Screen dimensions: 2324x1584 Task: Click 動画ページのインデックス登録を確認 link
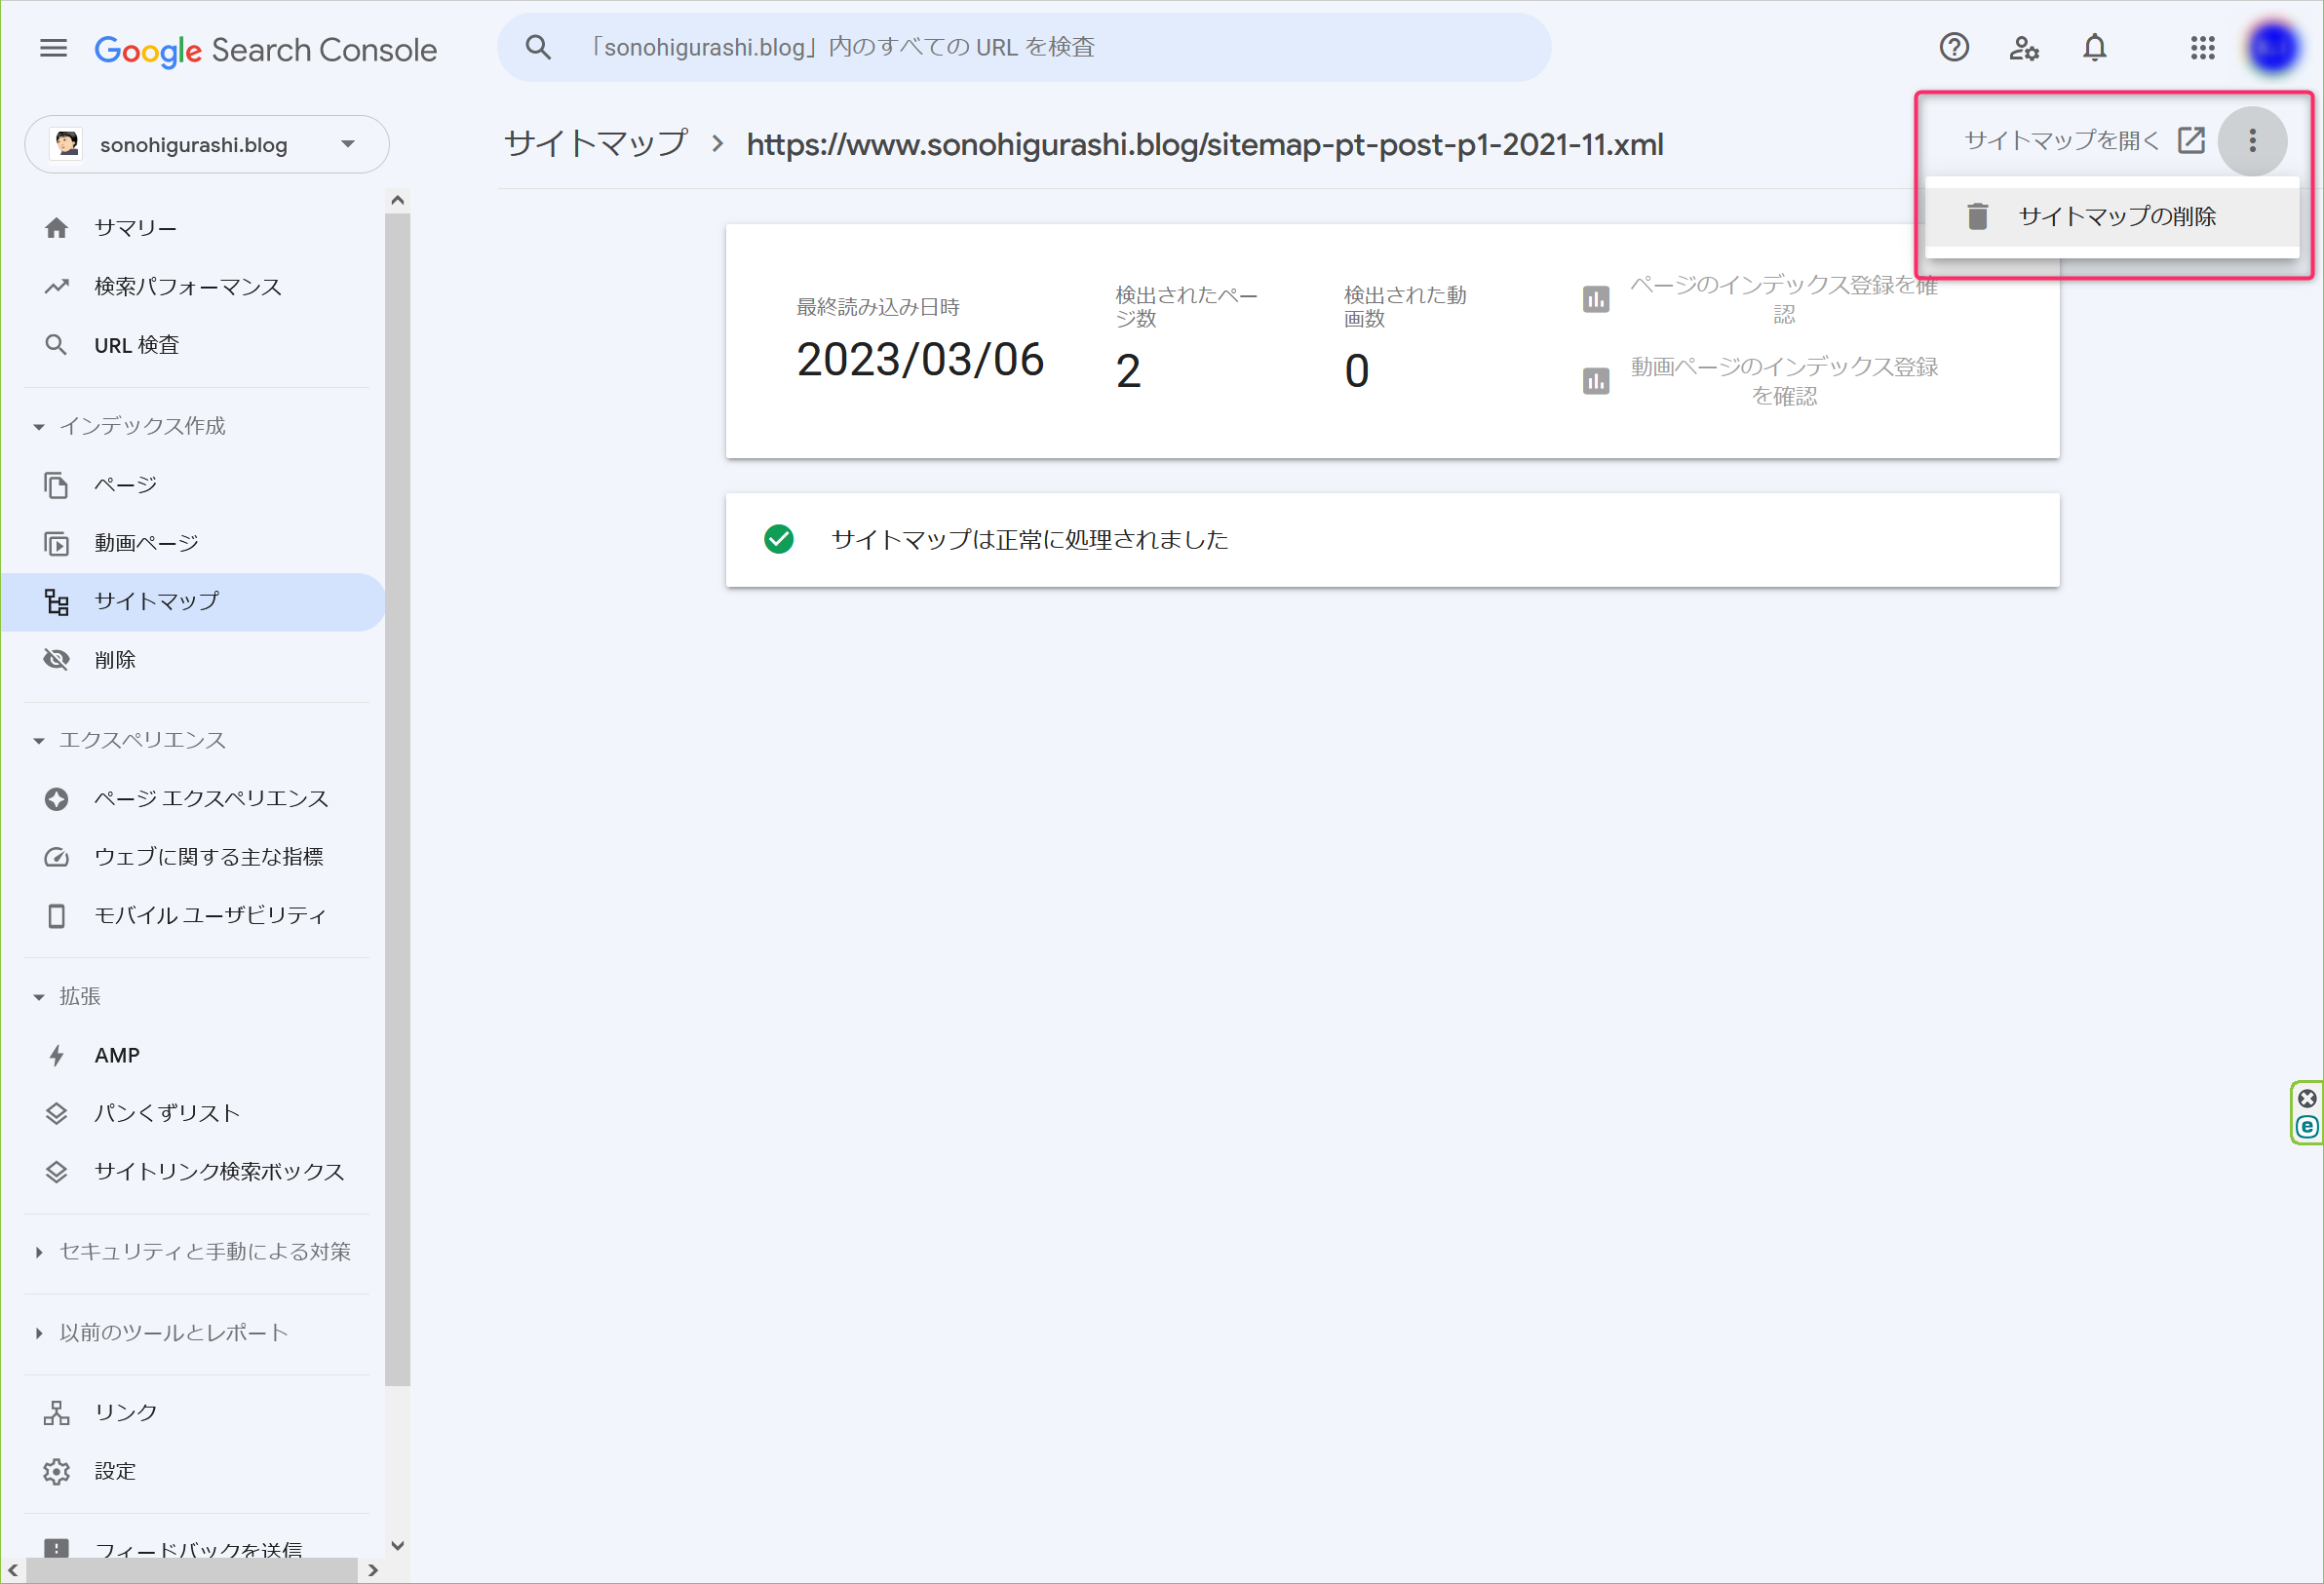(1783, 381)
